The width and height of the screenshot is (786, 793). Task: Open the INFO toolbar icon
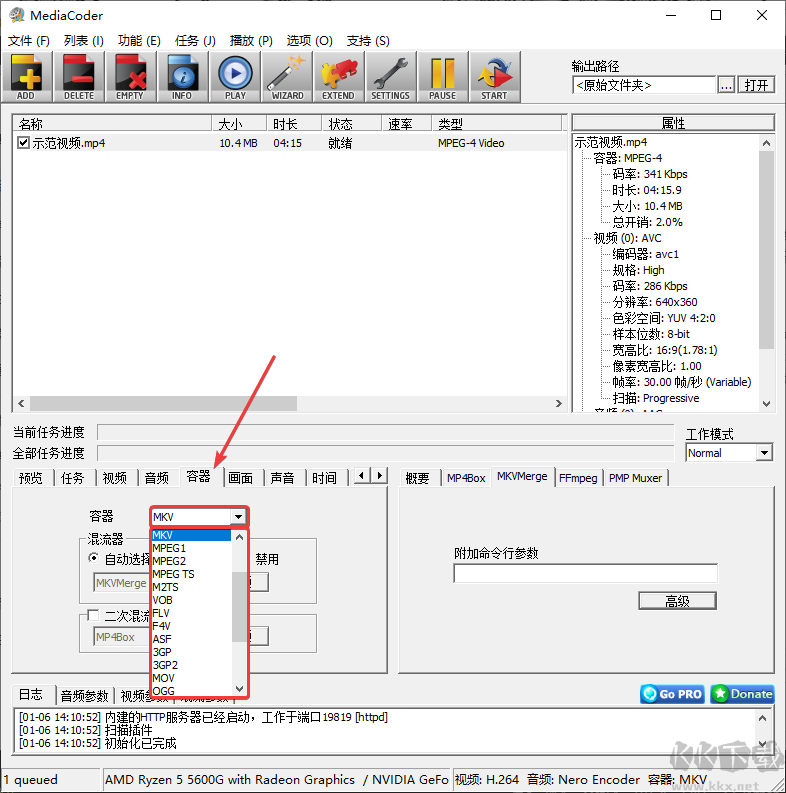point(183,77)
